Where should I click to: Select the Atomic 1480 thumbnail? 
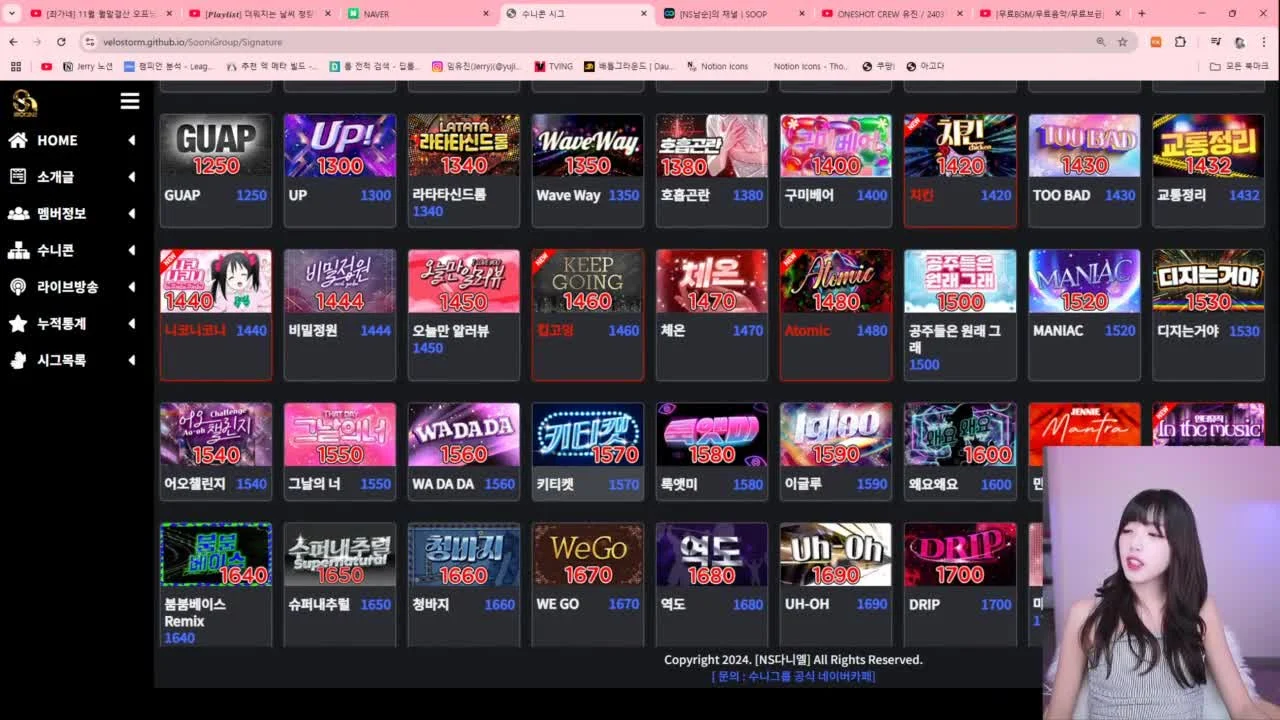[x=836, y=282]
